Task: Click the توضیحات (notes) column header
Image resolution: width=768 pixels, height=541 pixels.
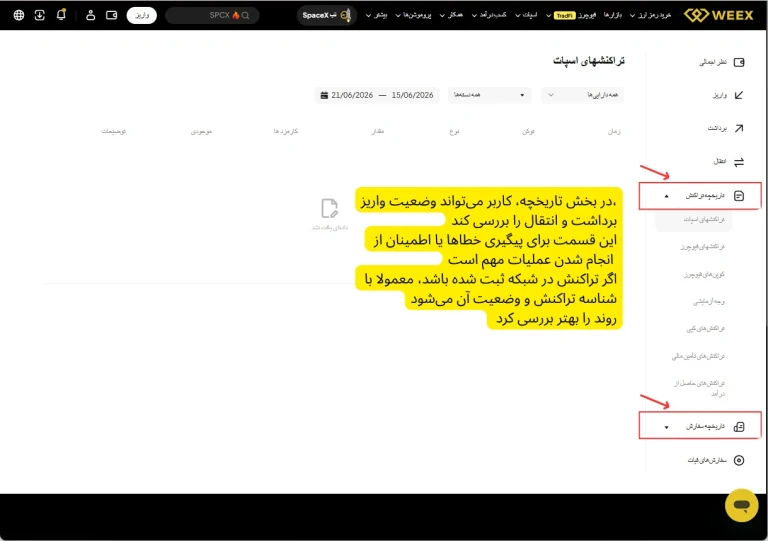Action: [114, 131]
